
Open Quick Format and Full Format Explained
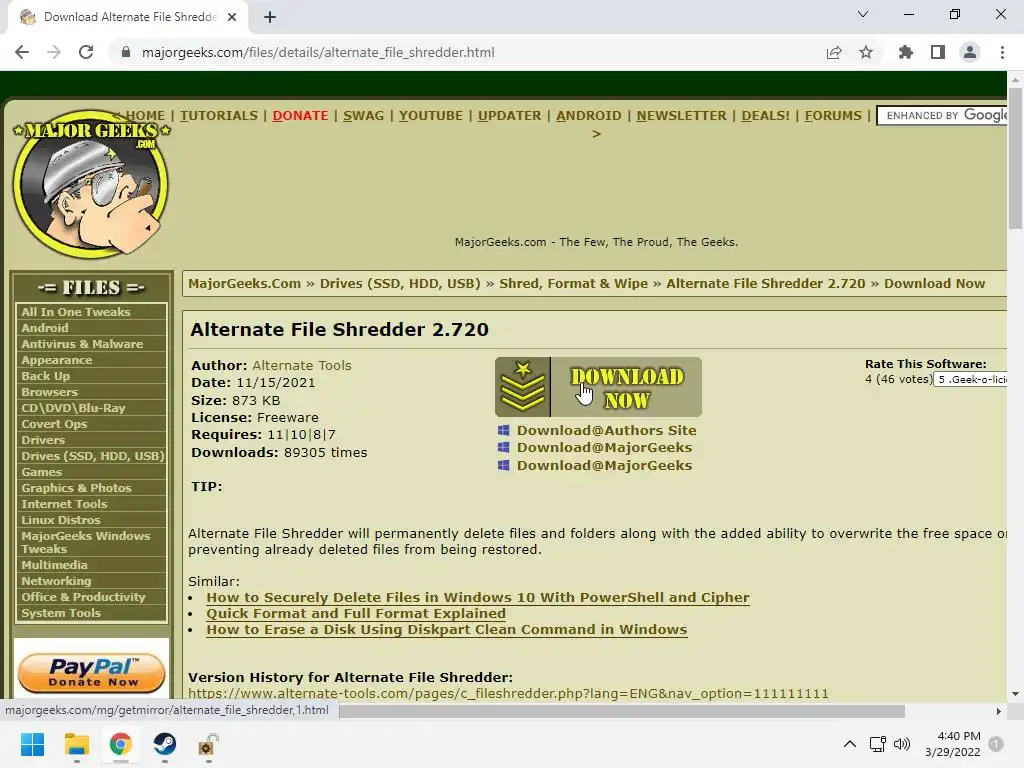356,613
